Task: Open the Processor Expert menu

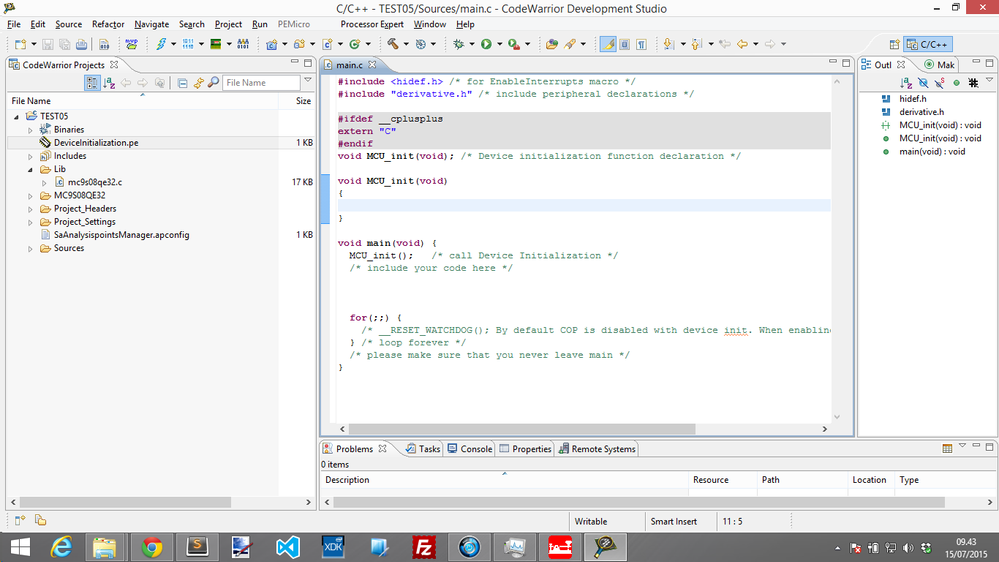Action: (372, 24)
